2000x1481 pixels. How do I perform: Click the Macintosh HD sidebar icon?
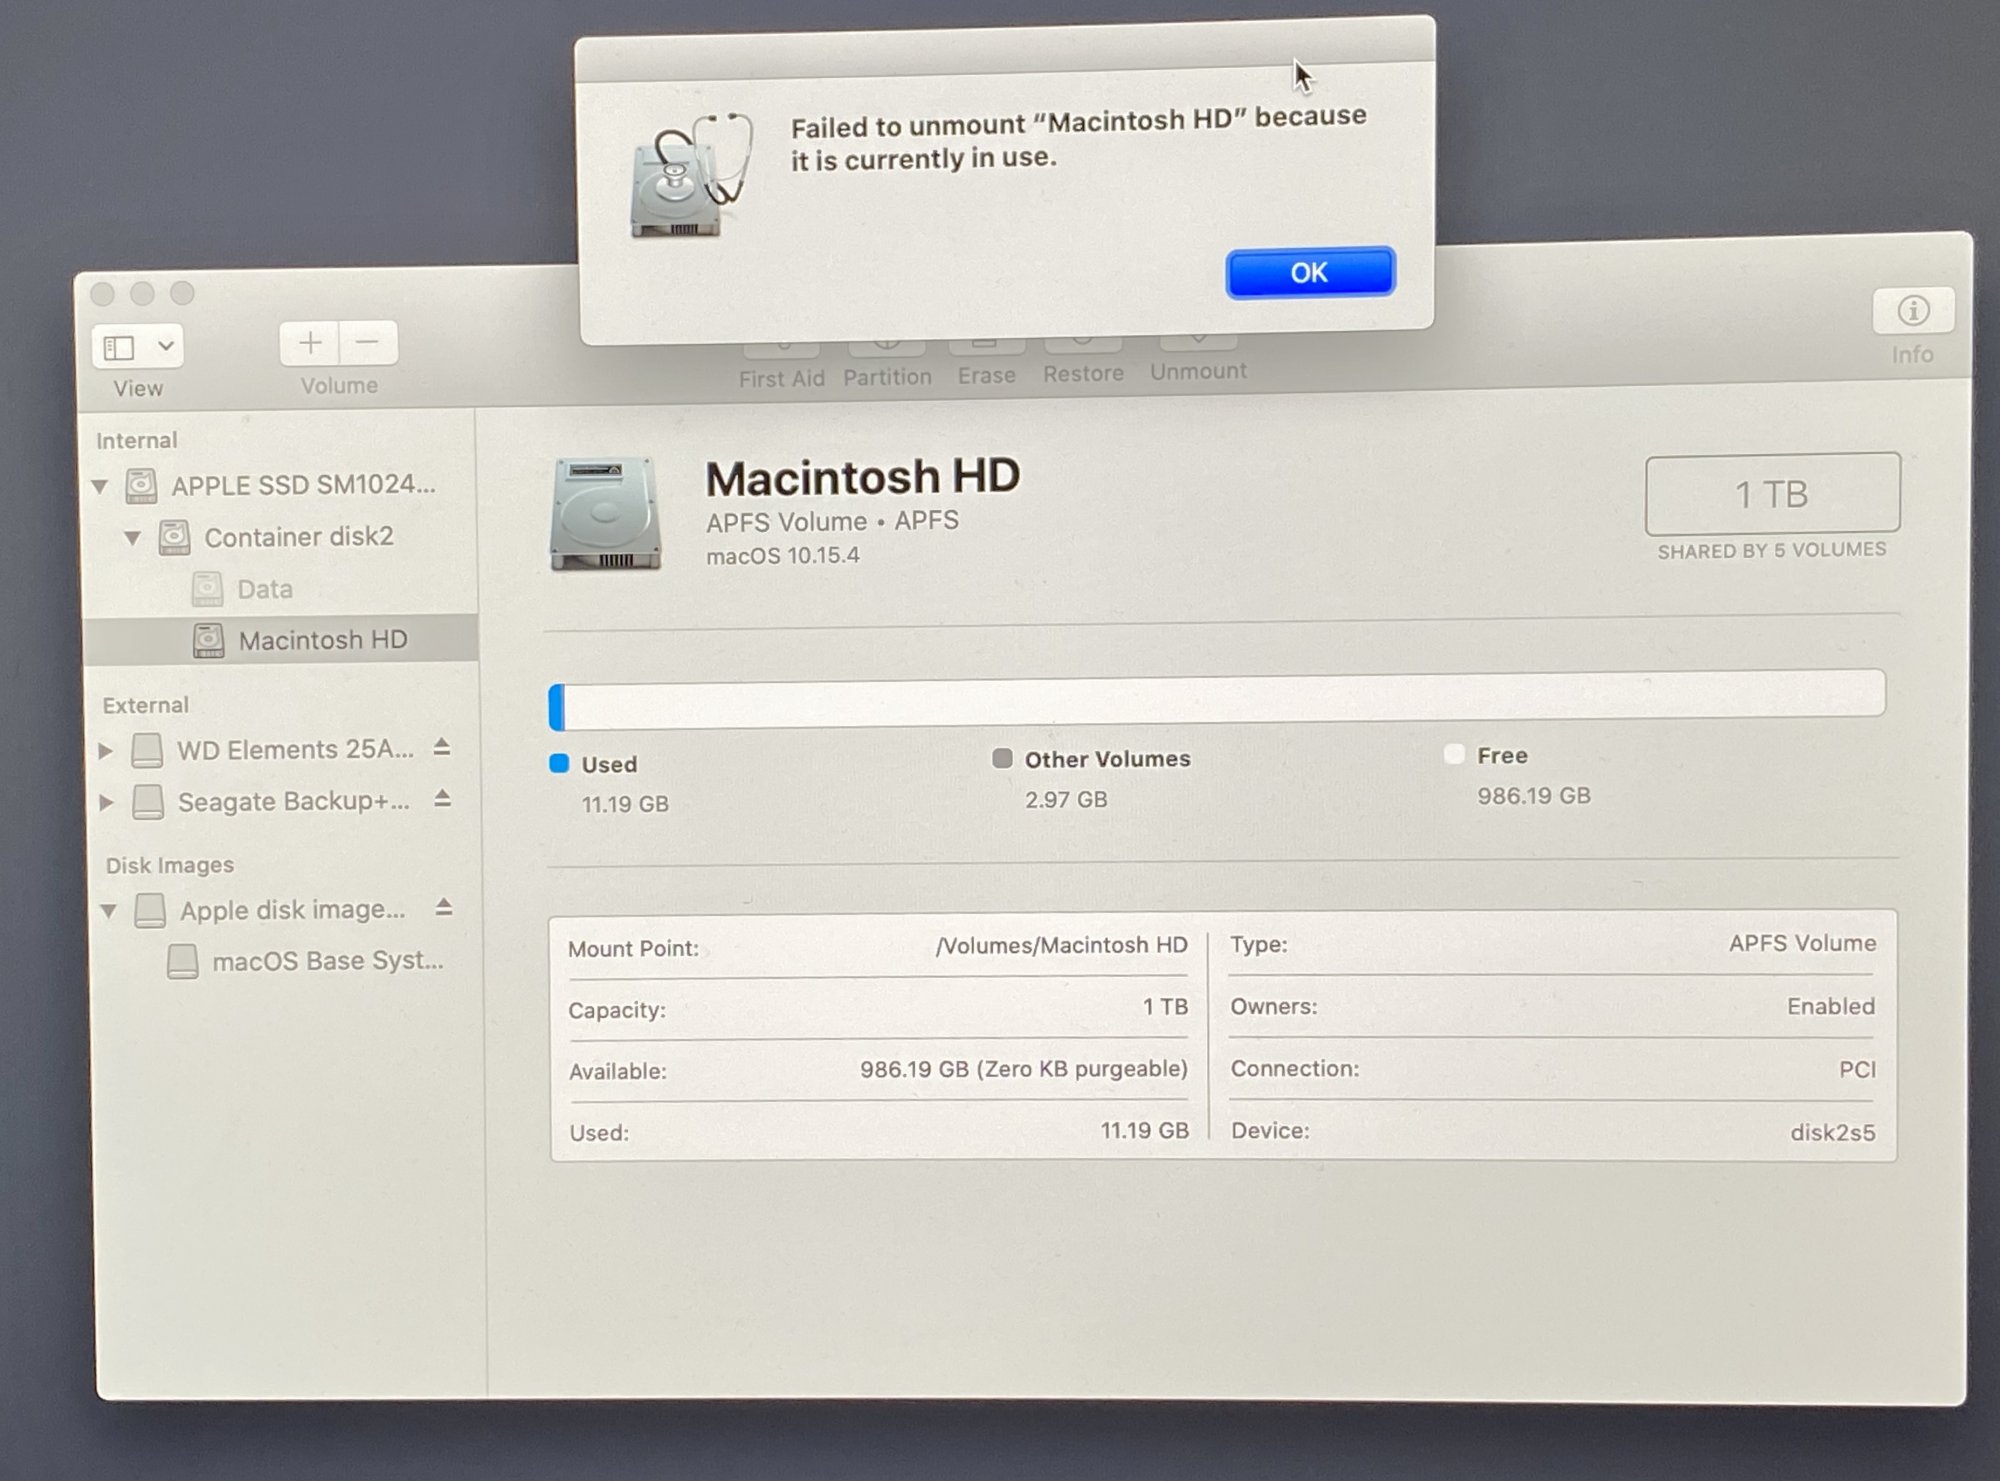tap(209, 640)
